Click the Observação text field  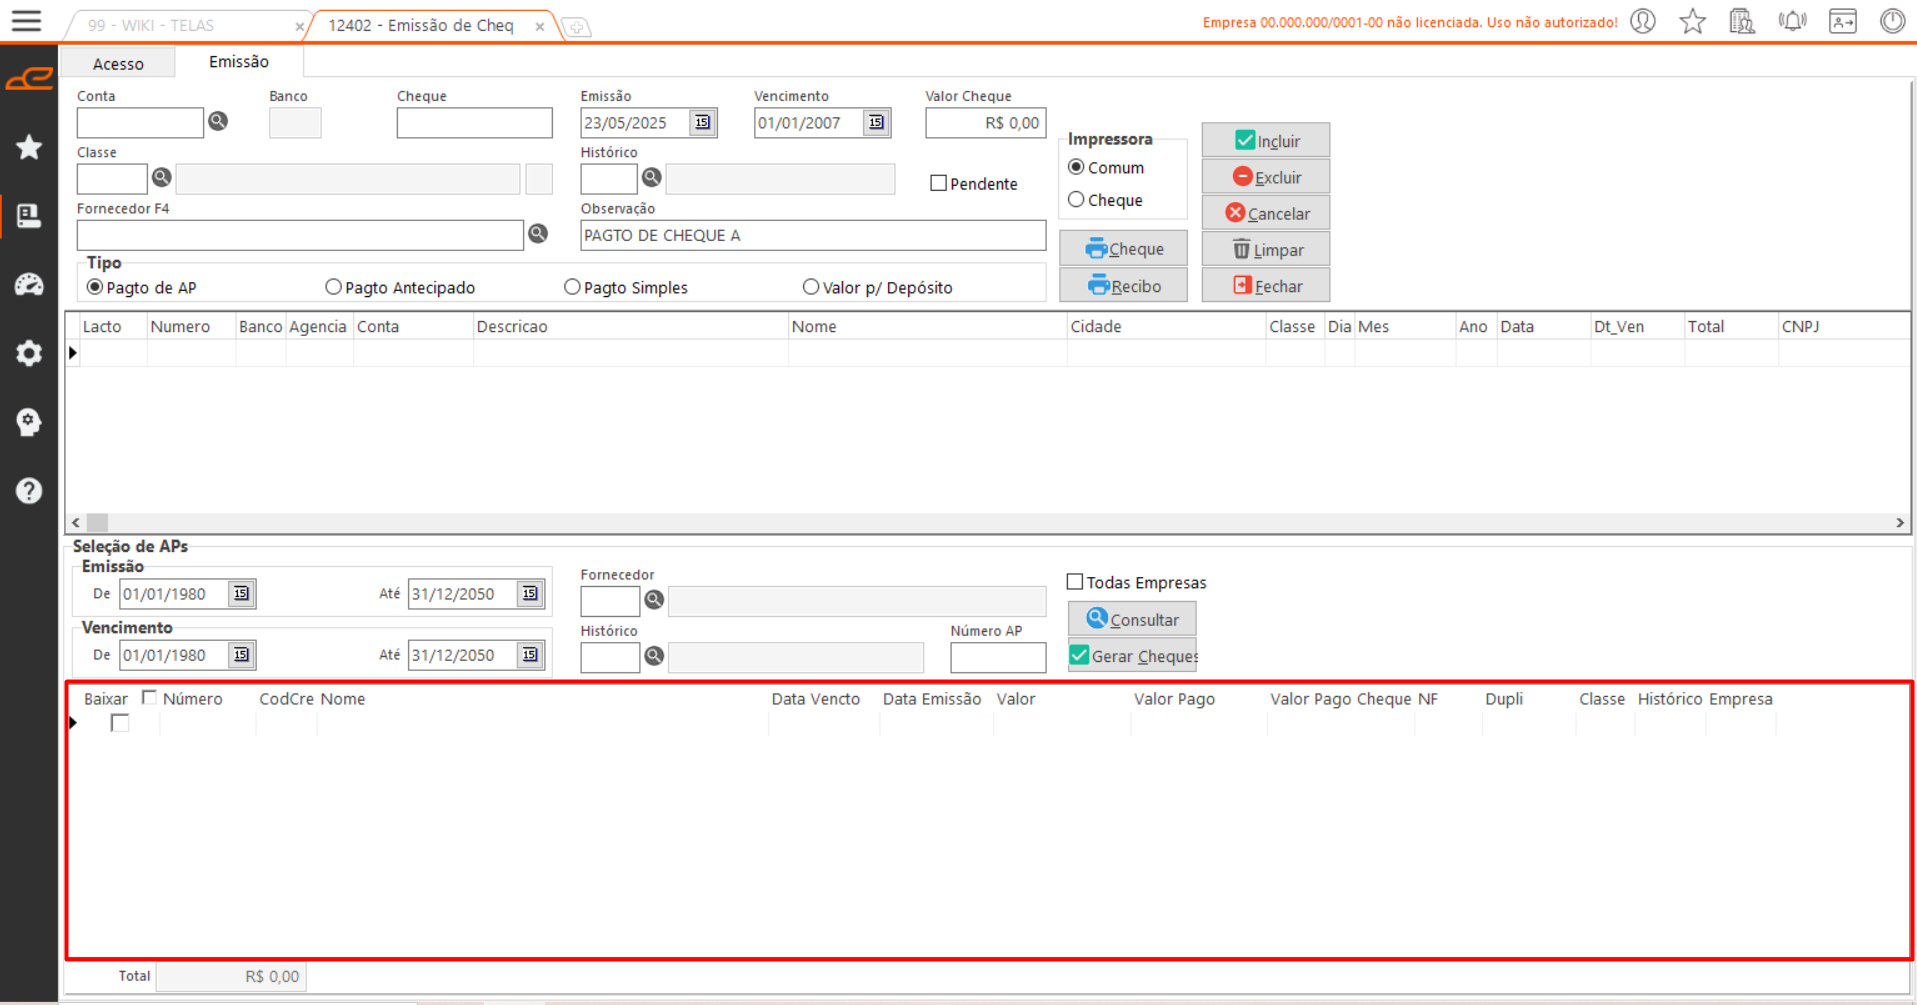coord(812,236)
